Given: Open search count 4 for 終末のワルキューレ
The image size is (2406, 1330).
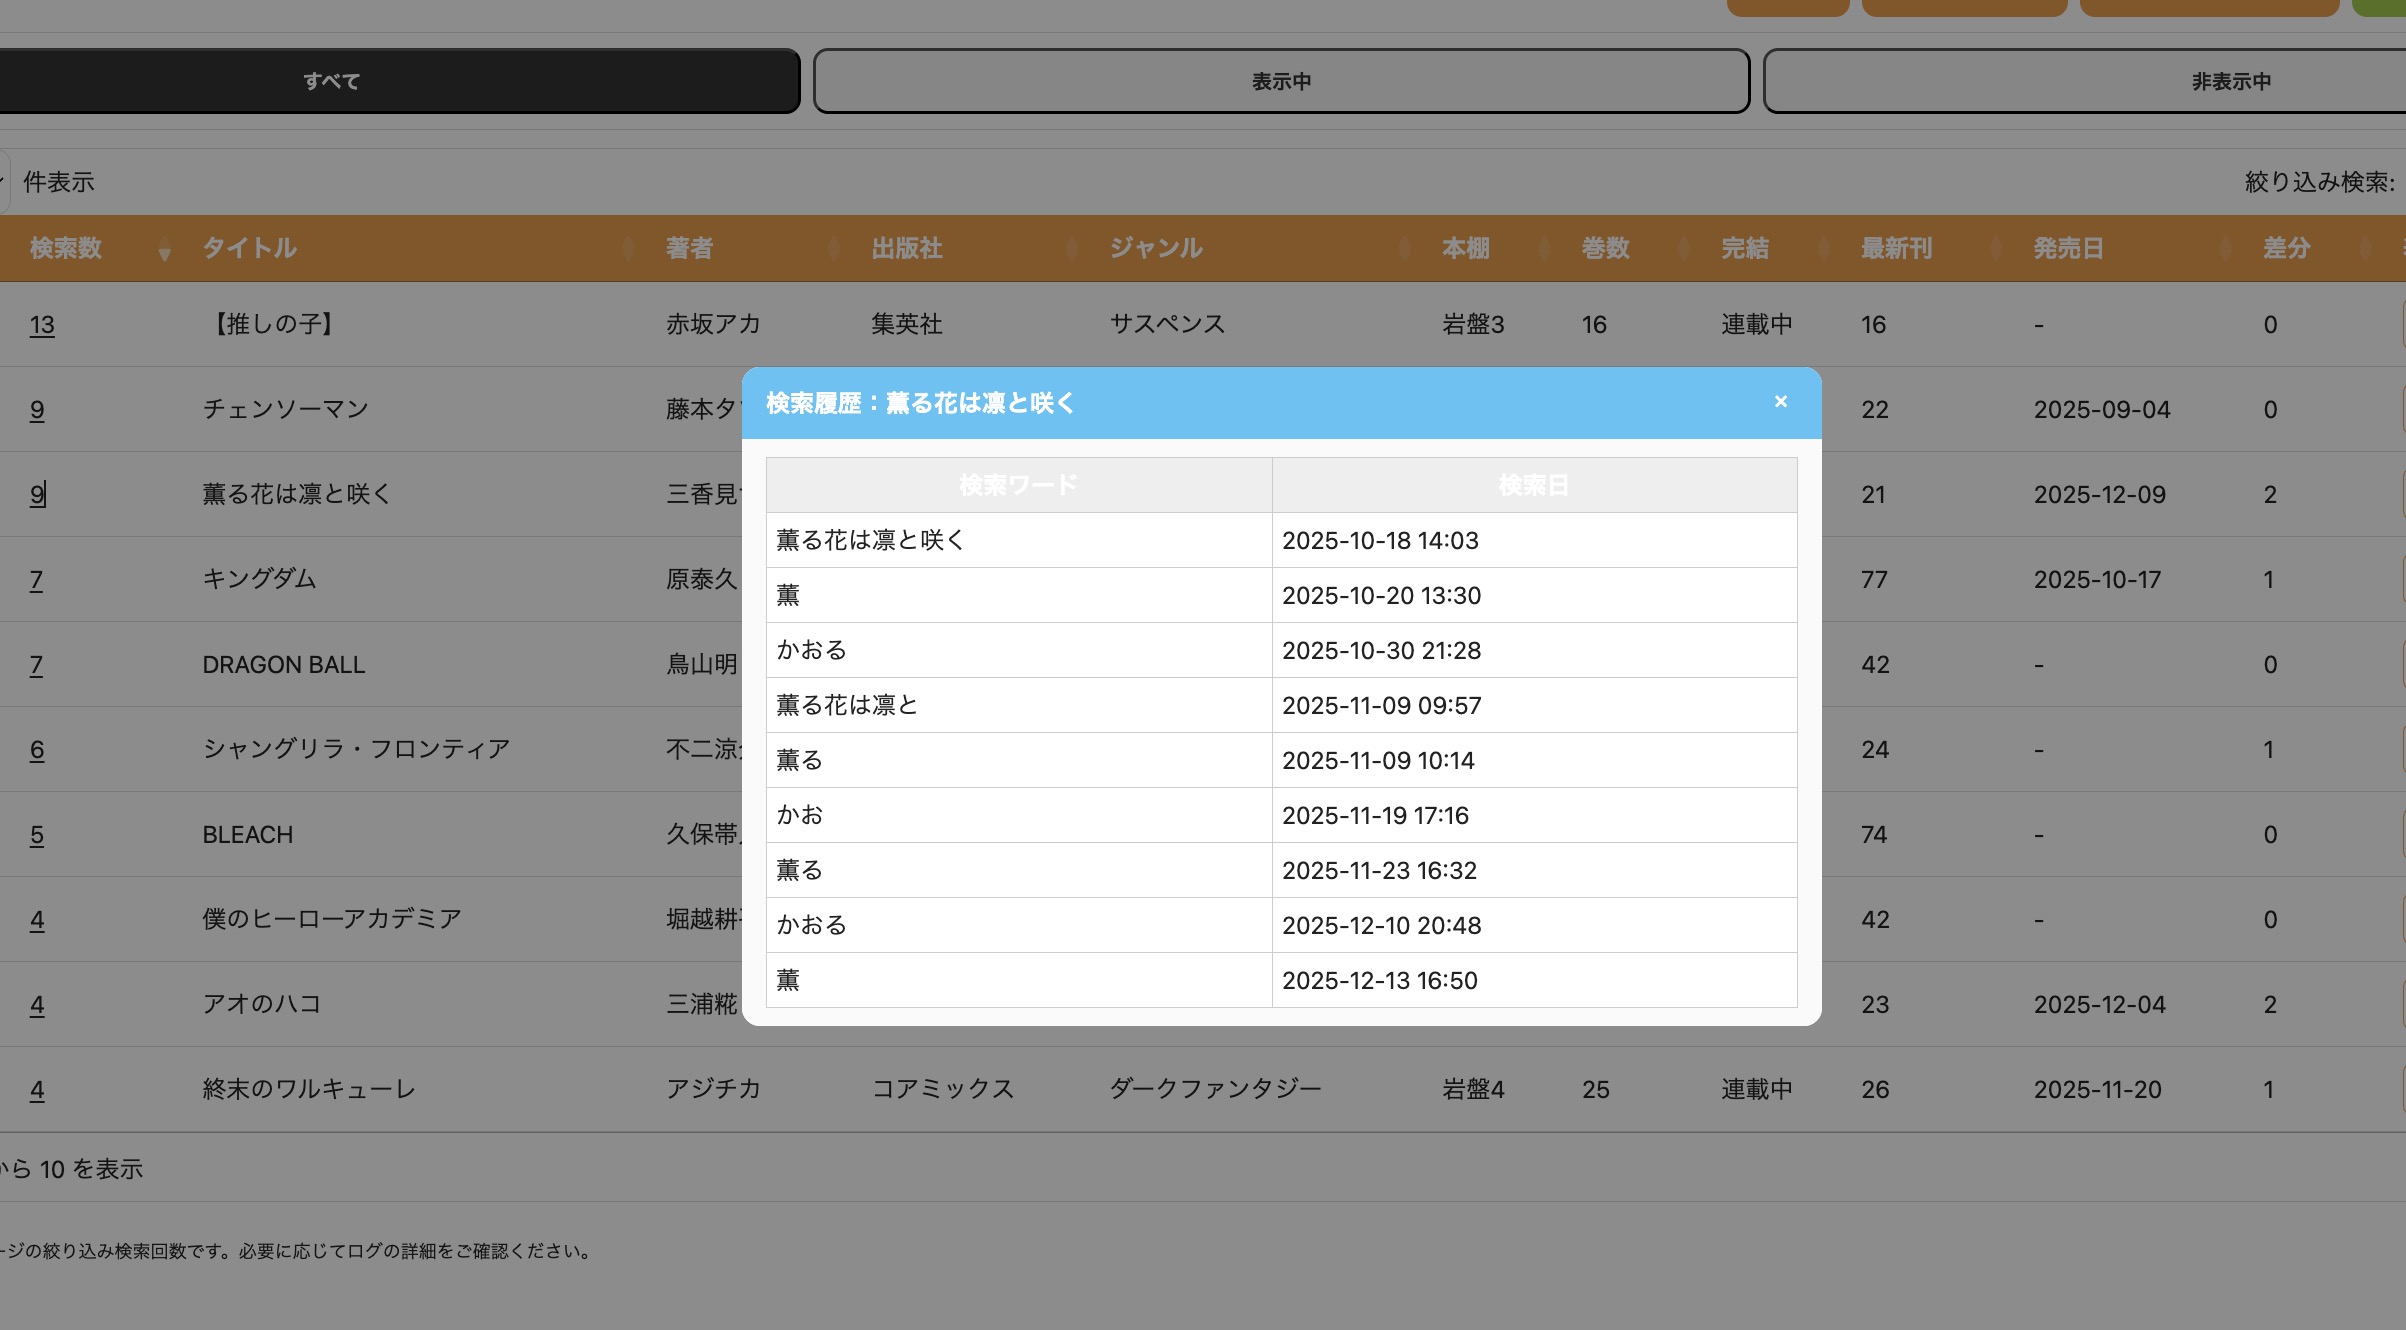Looking at the screenshot, I should (x=37, y=1090).
